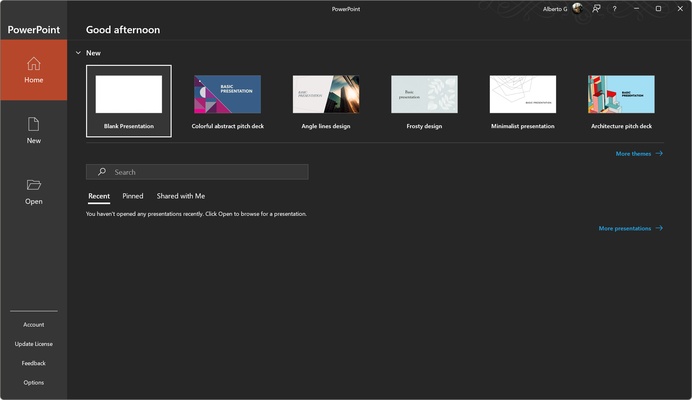692x400 pixels.
Task: Choose the Angle lines design template
Action: point(326,101)
